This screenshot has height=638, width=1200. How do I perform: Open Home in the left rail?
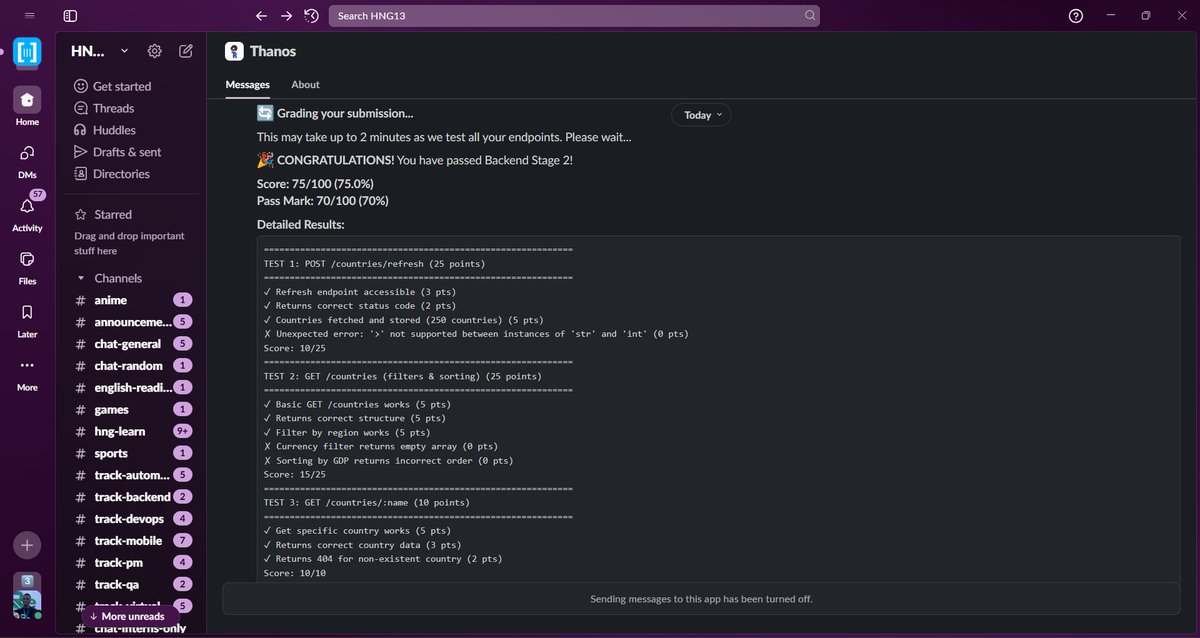pos(26,100)
